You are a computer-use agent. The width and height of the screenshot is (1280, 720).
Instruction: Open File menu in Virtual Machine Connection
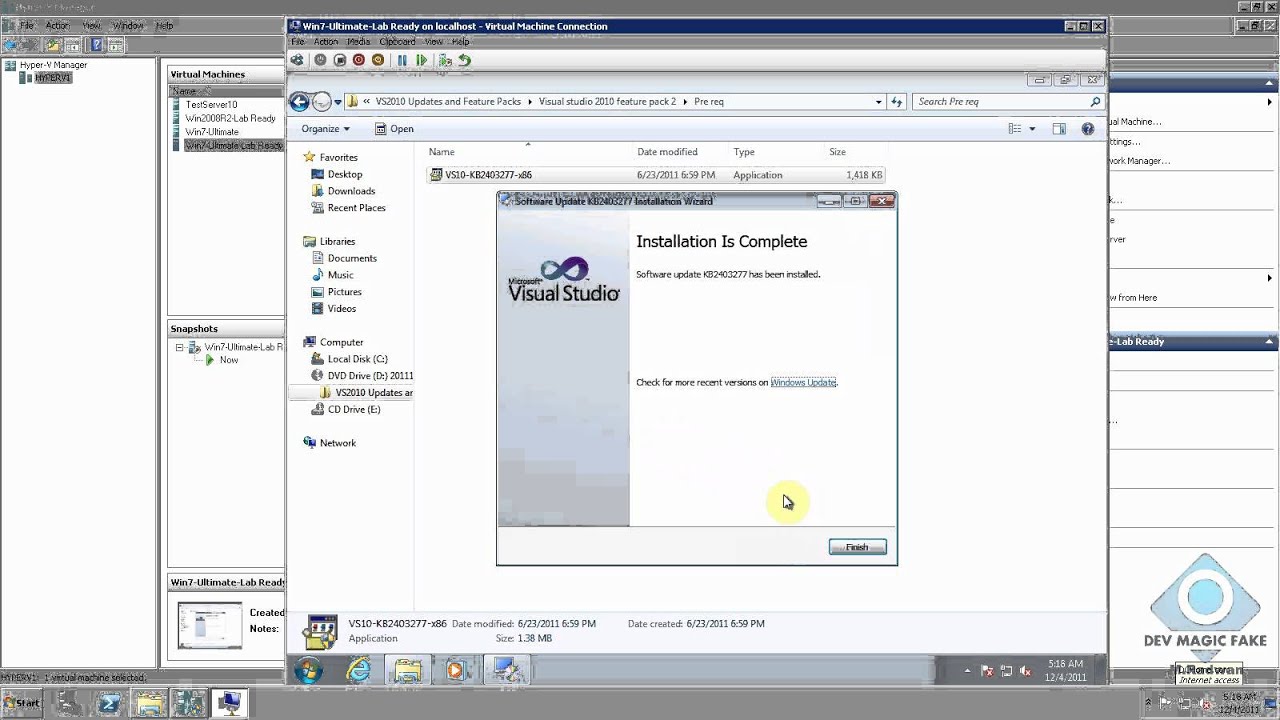coord(298,42)
